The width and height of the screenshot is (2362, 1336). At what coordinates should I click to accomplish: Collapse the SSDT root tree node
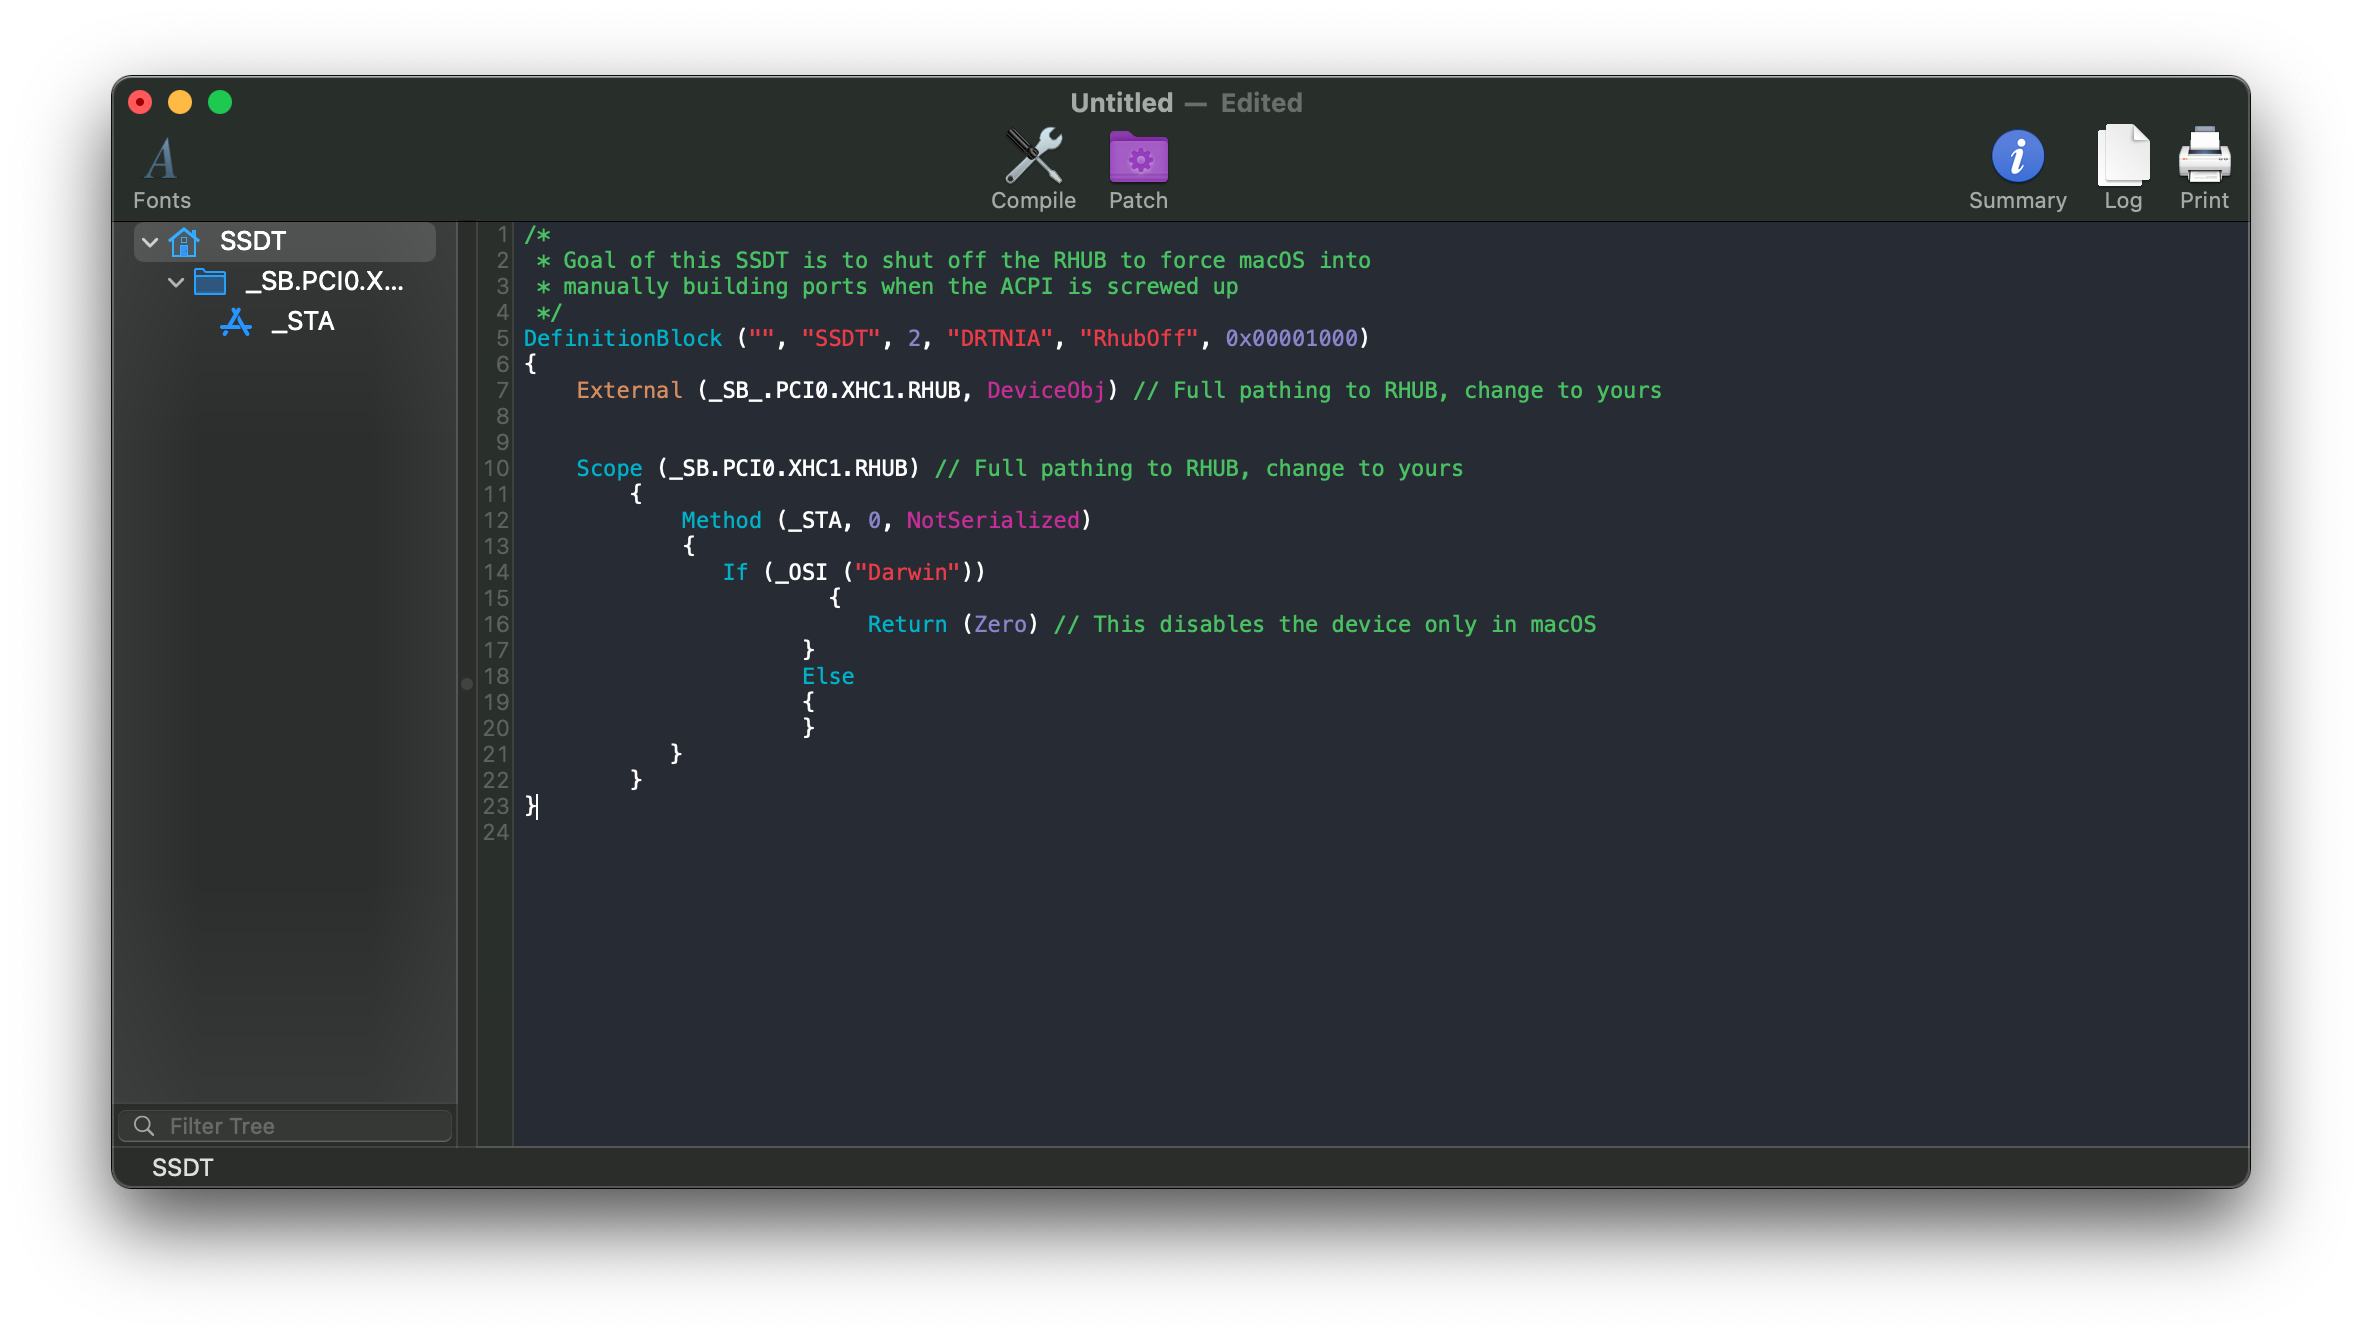(x=150, y=242)
